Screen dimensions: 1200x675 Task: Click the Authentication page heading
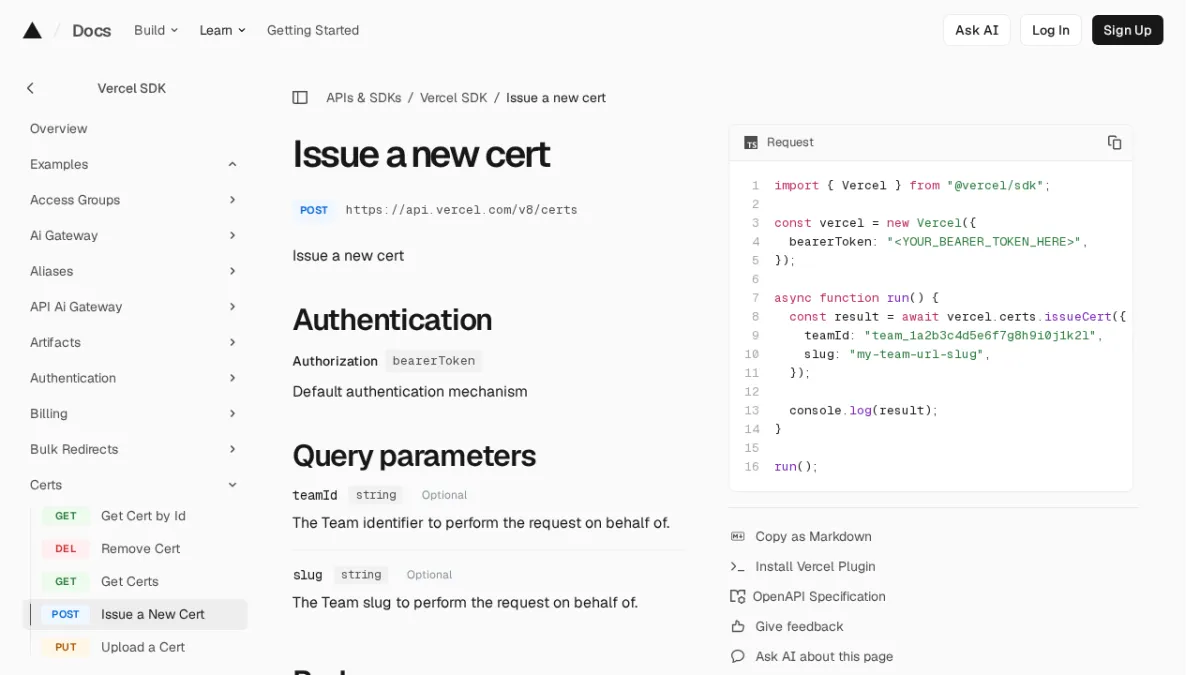392,320
